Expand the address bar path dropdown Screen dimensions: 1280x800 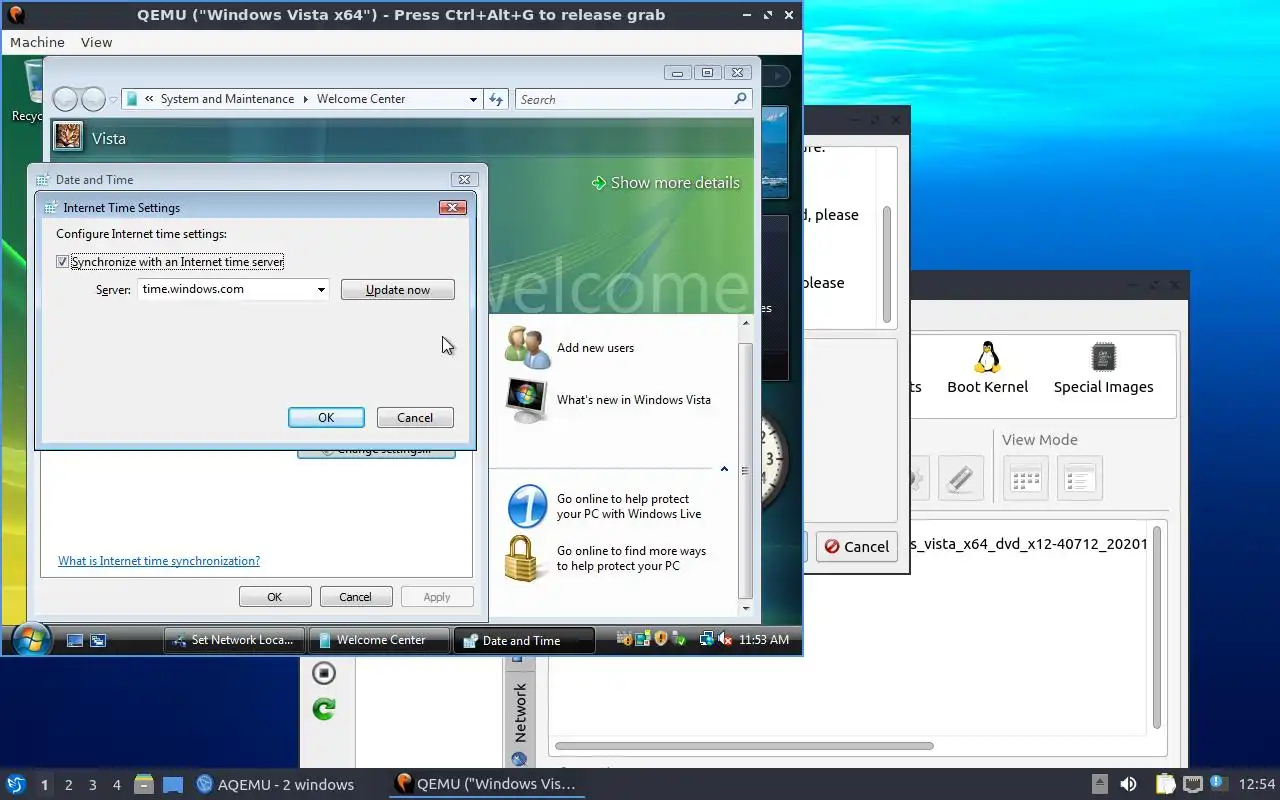(473, 99)
